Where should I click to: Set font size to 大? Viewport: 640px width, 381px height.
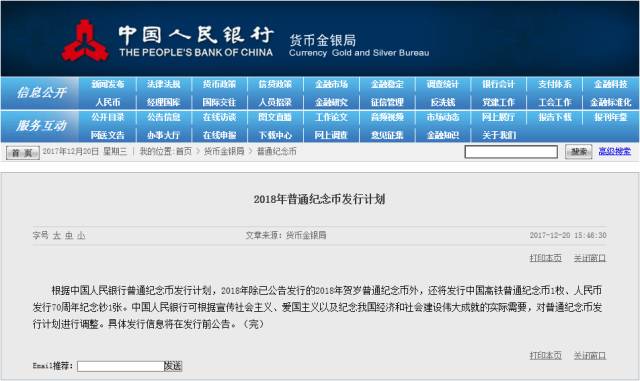(57, 235)
